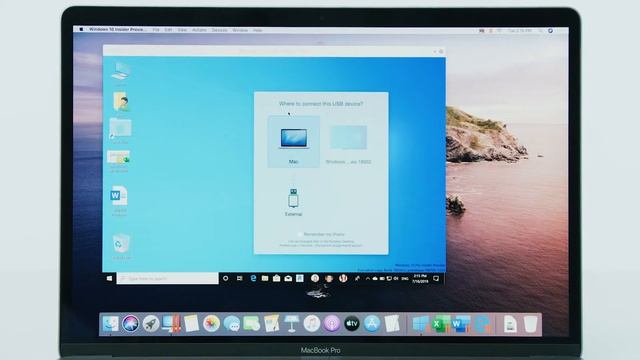The width and height of the screenshot is (640, 360).
Task: Open Cortana from the Windows taskbar
Action: pyautogui.click(x=225, y=278)
